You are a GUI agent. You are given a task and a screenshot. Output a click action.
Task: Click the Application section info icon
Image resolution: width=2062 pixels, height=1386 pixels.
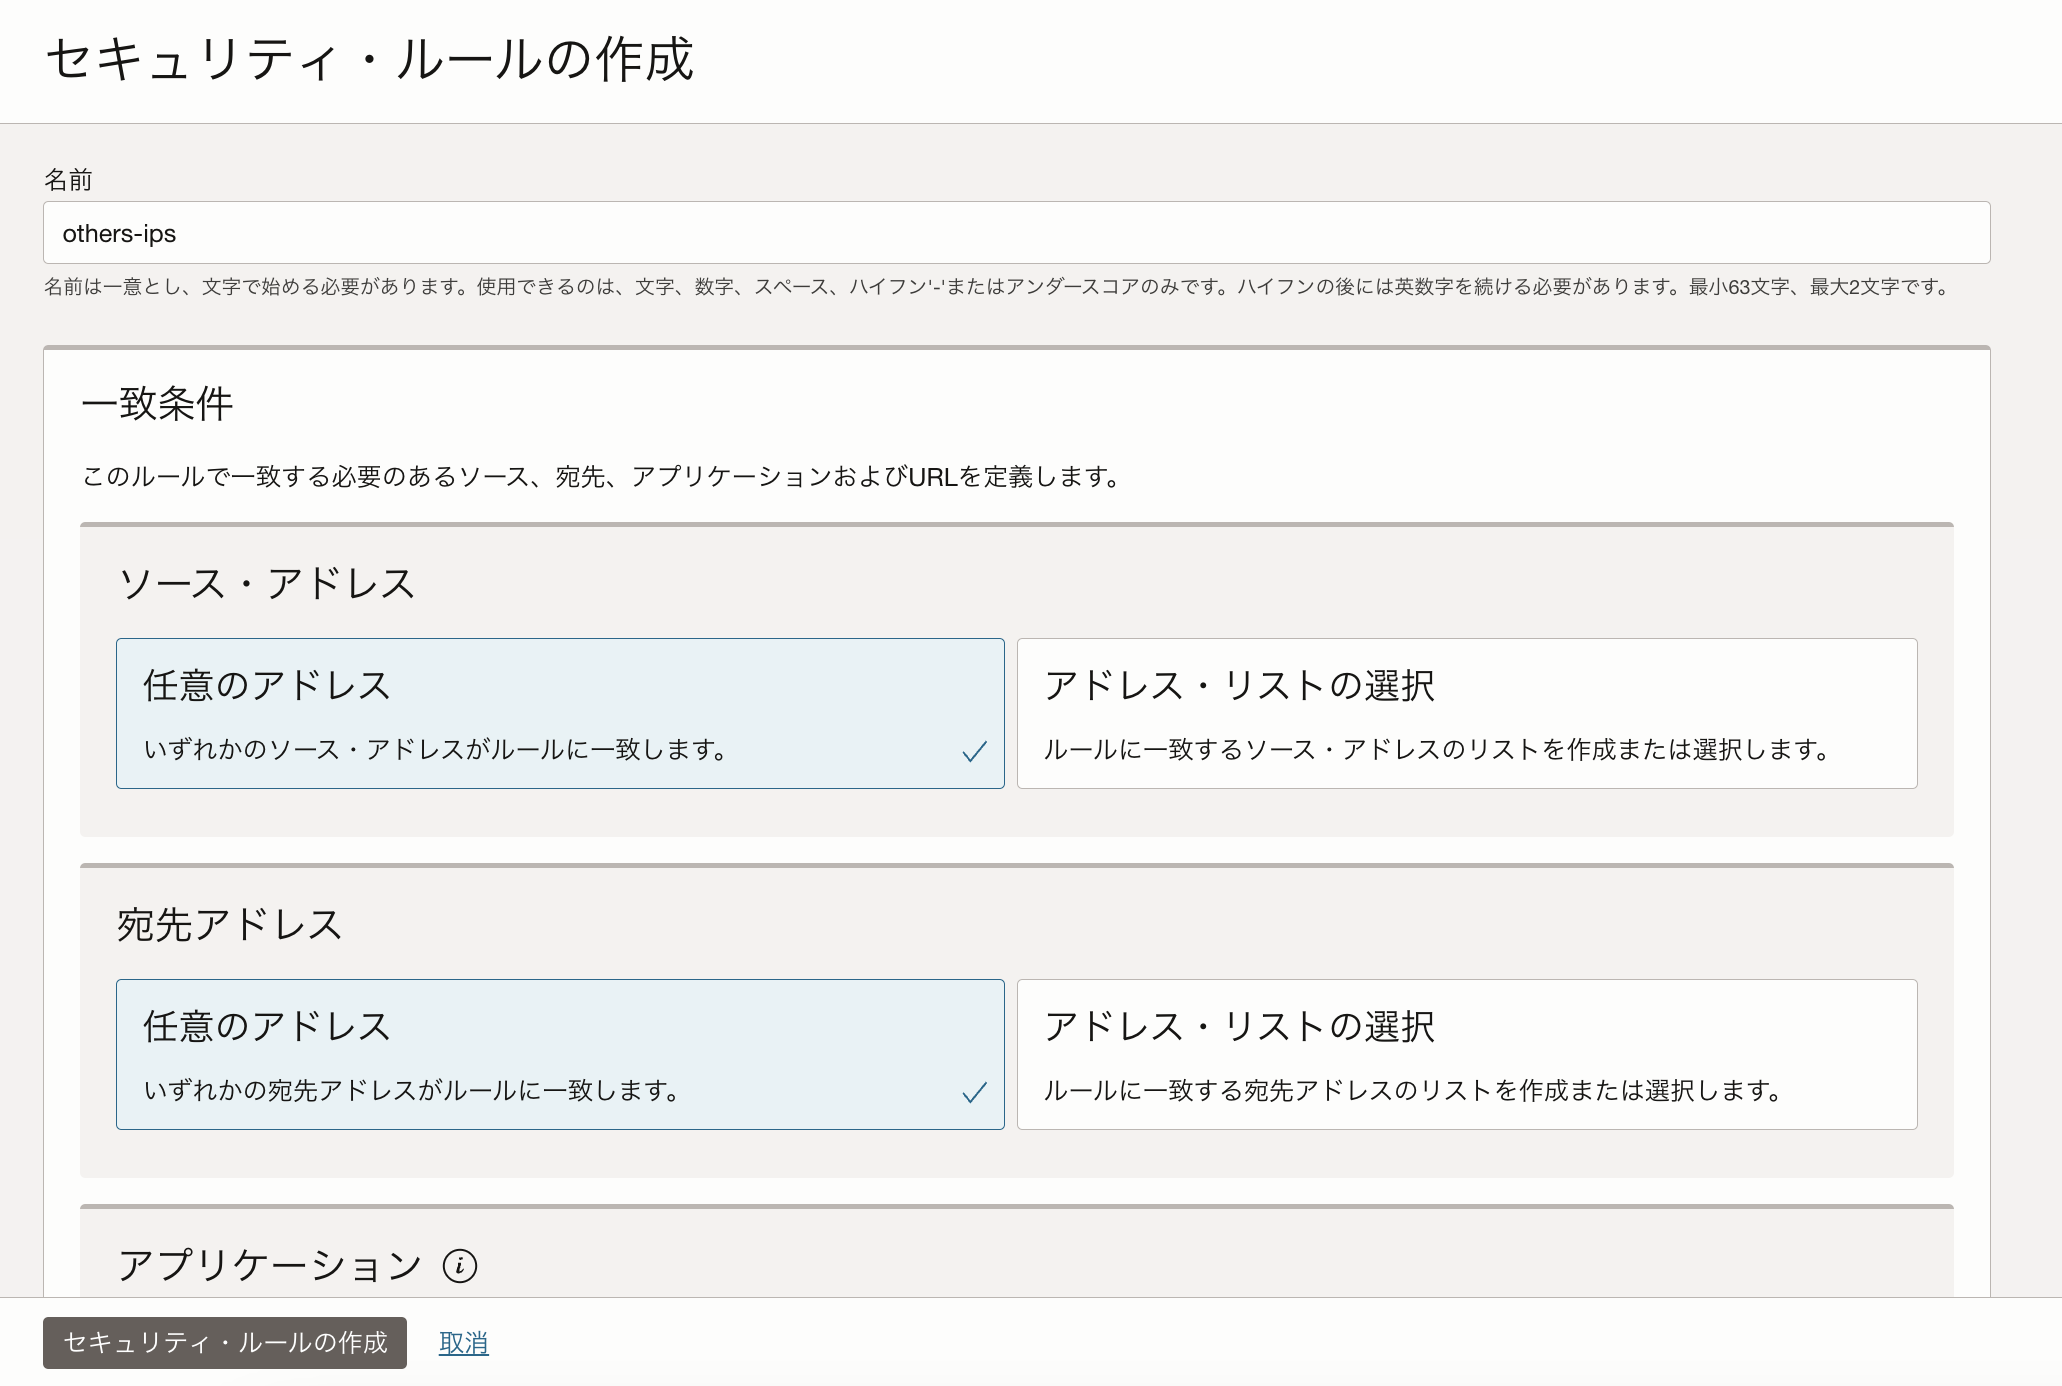460,1266
